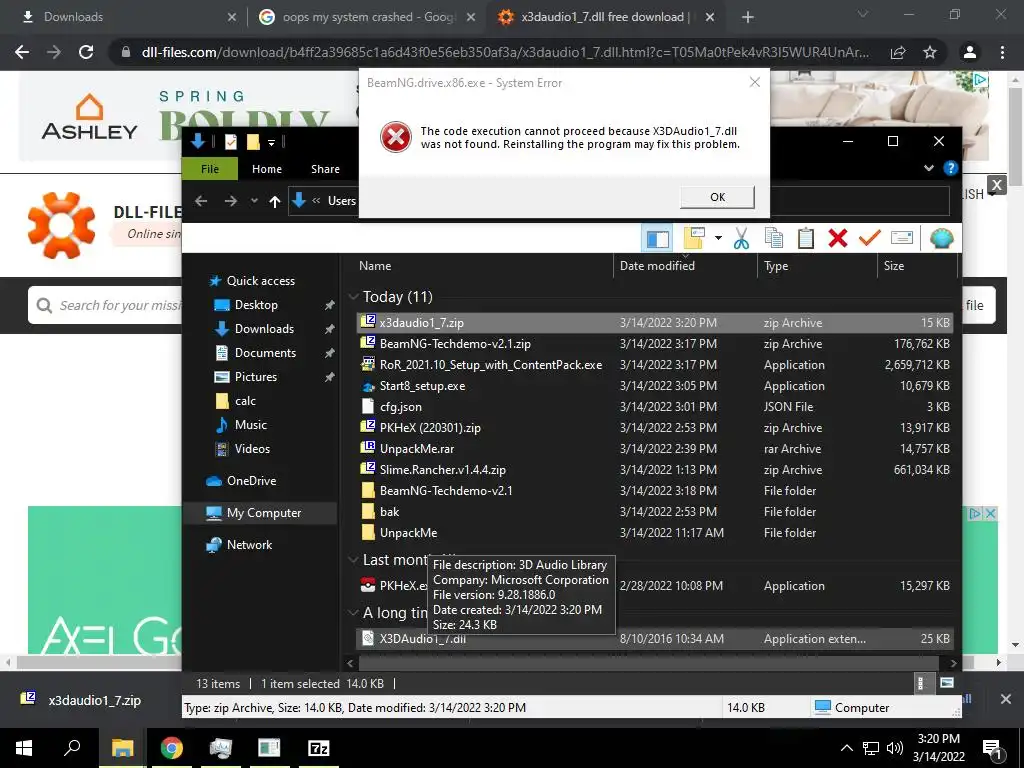The image size is (1024, 768).
Task: Expand the Explorer ribbon chevron
Action: pos(929,168)
